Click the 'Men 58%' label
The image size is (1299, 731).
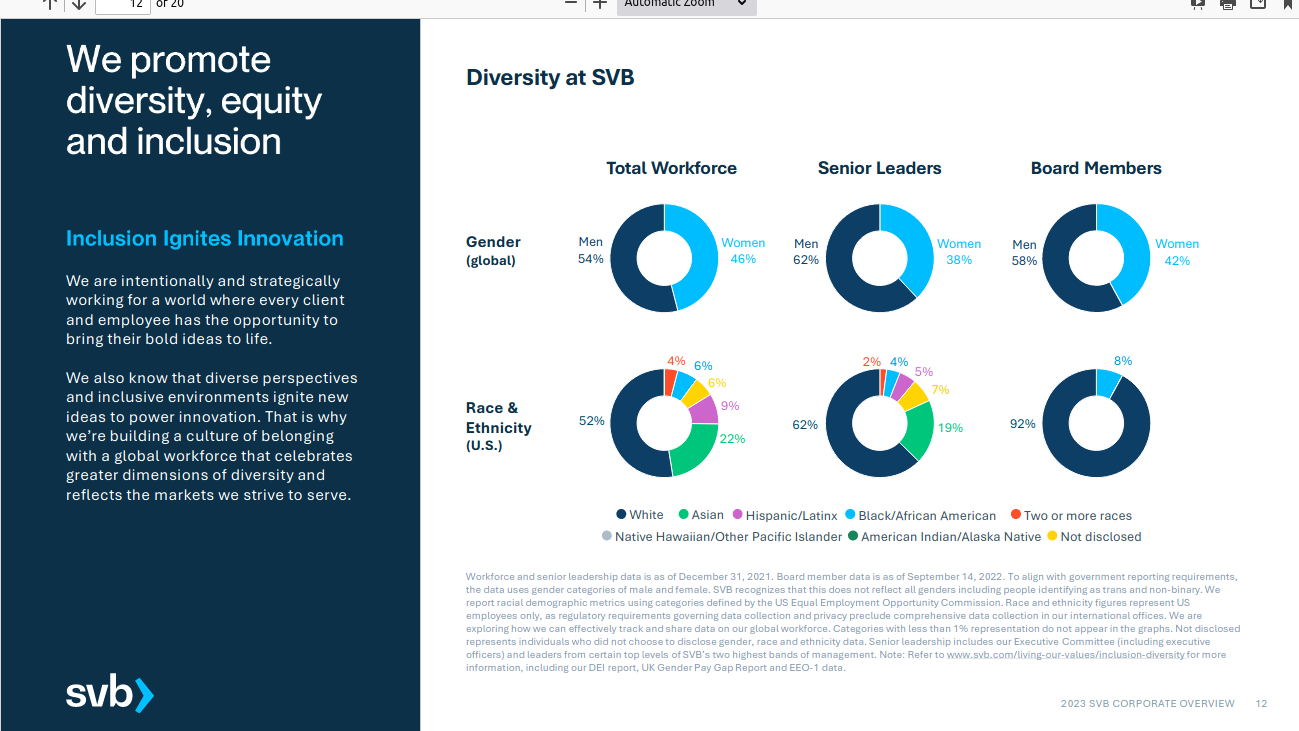1024,252
